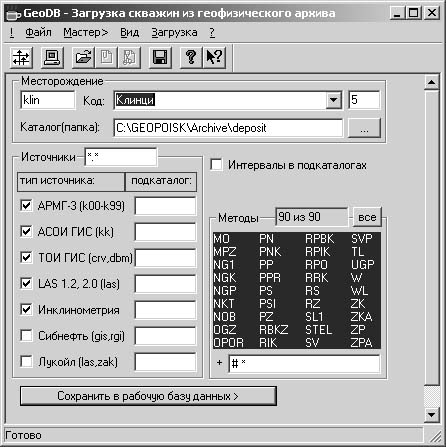Click the GeoDB title bar app icon
Image resolution: width=446 pixels, height=447 pixels.
coord(13,14)
